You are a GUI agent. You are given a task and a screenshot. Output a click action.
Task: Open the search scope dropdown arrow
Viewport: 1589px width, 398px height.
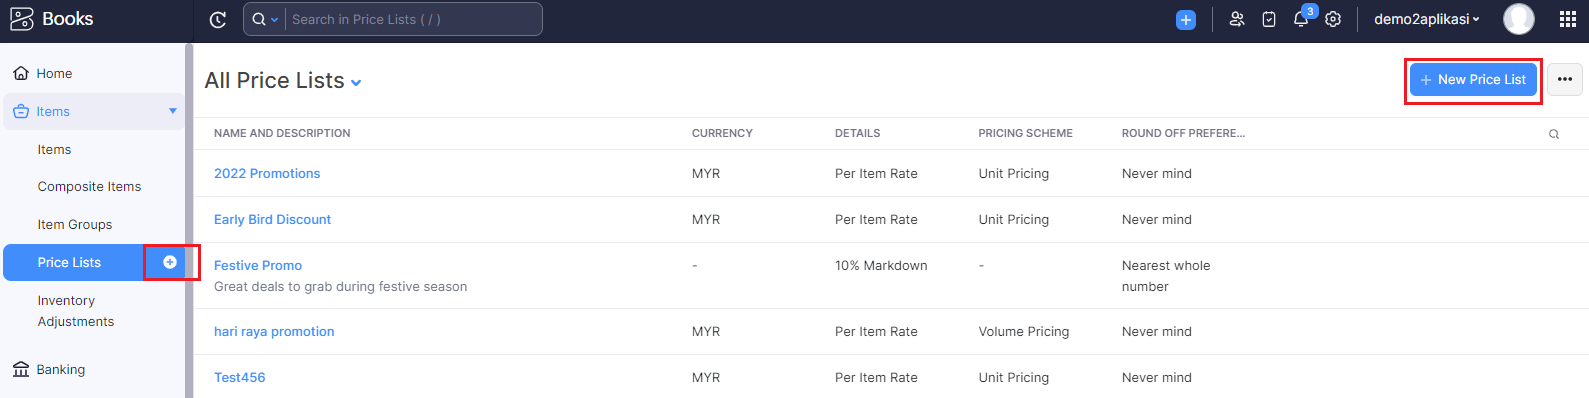[275, 20]
